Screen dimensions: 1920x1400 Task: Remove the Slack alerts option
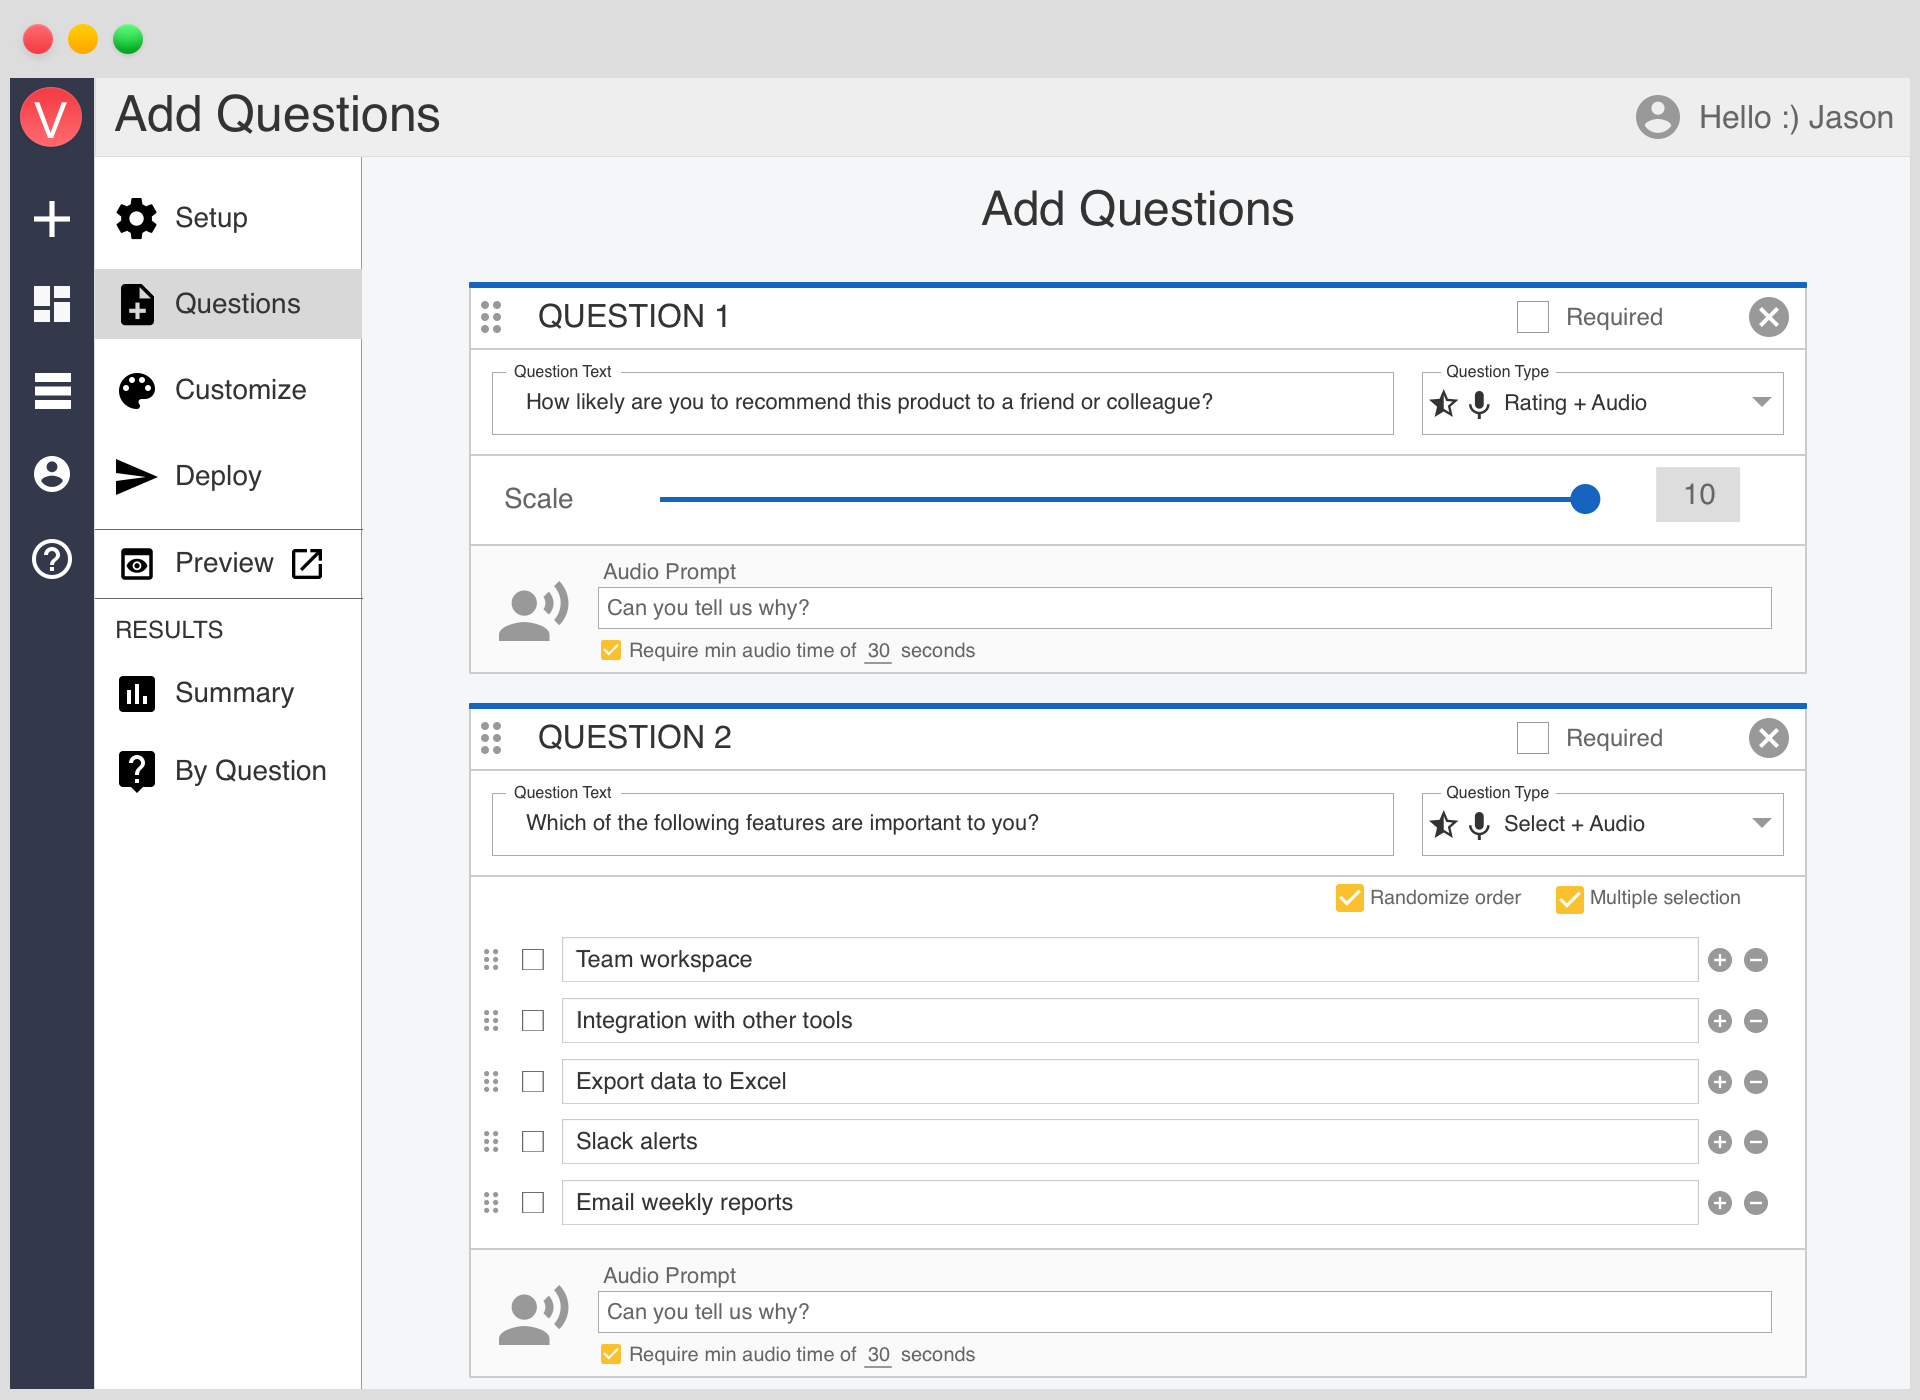point(1756,1142)
